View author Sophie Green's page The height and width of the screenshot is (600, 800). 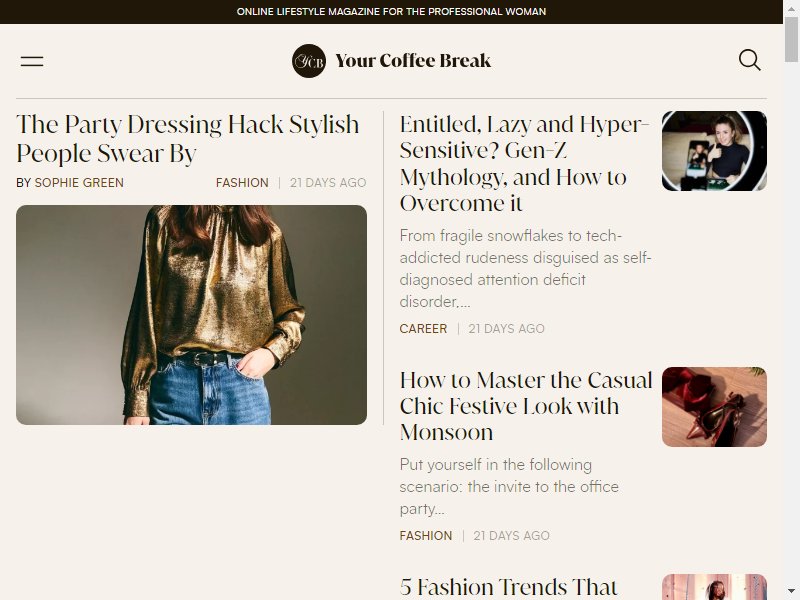79,183
